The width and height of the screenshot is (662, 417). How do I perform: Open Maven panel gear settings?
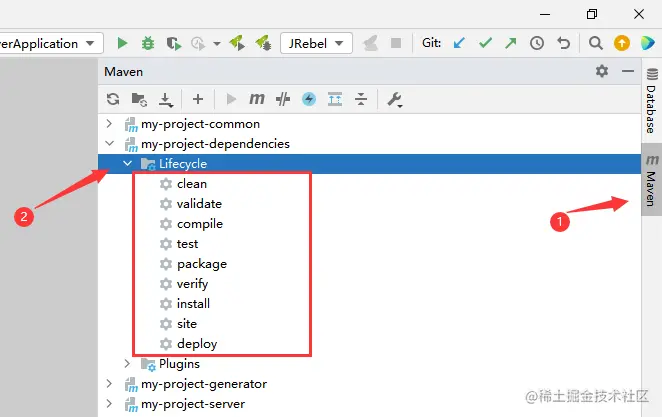pyautogui.click(x=602, y=71)
